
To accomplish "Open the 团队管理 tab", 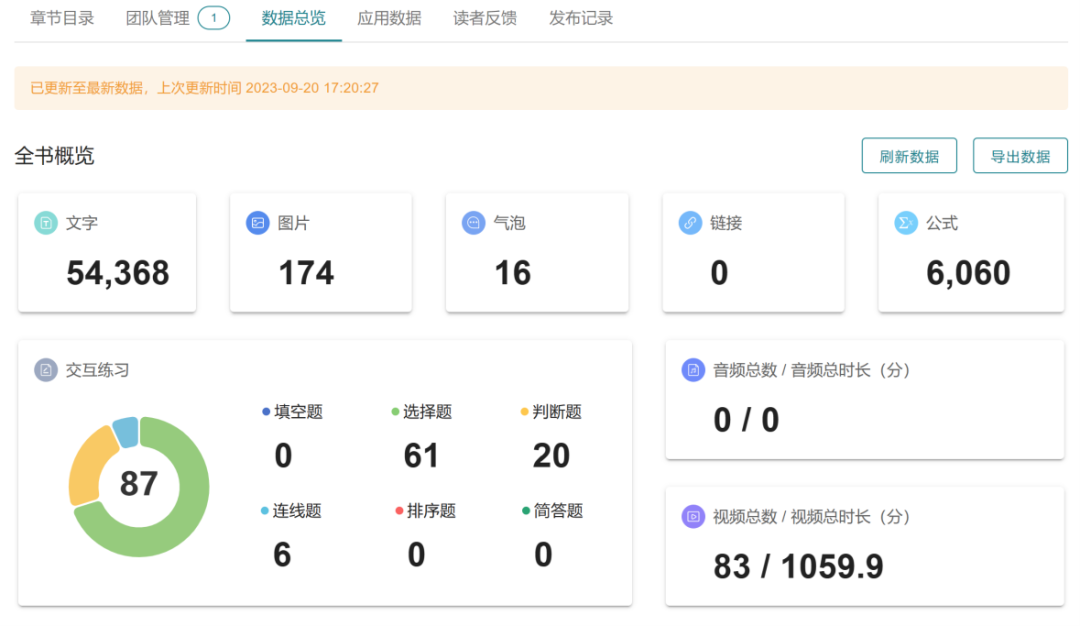I will click(x=157, y=18).
